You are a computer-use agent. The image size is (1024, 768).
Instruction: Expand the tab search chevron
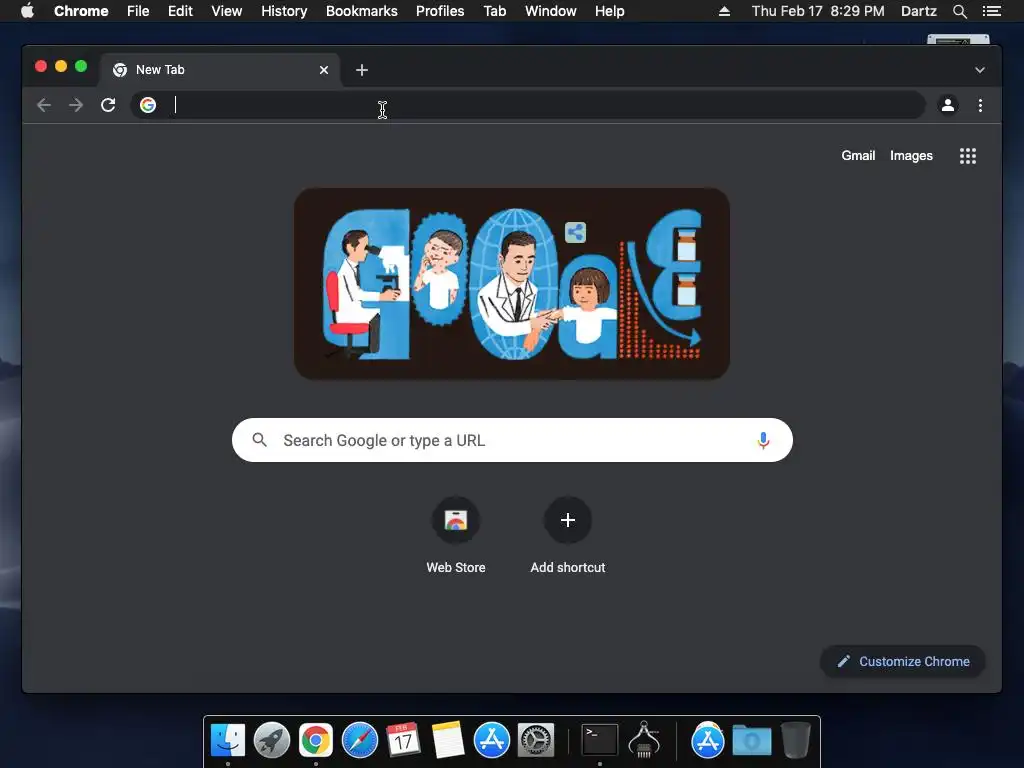click(x=980, y=70)
